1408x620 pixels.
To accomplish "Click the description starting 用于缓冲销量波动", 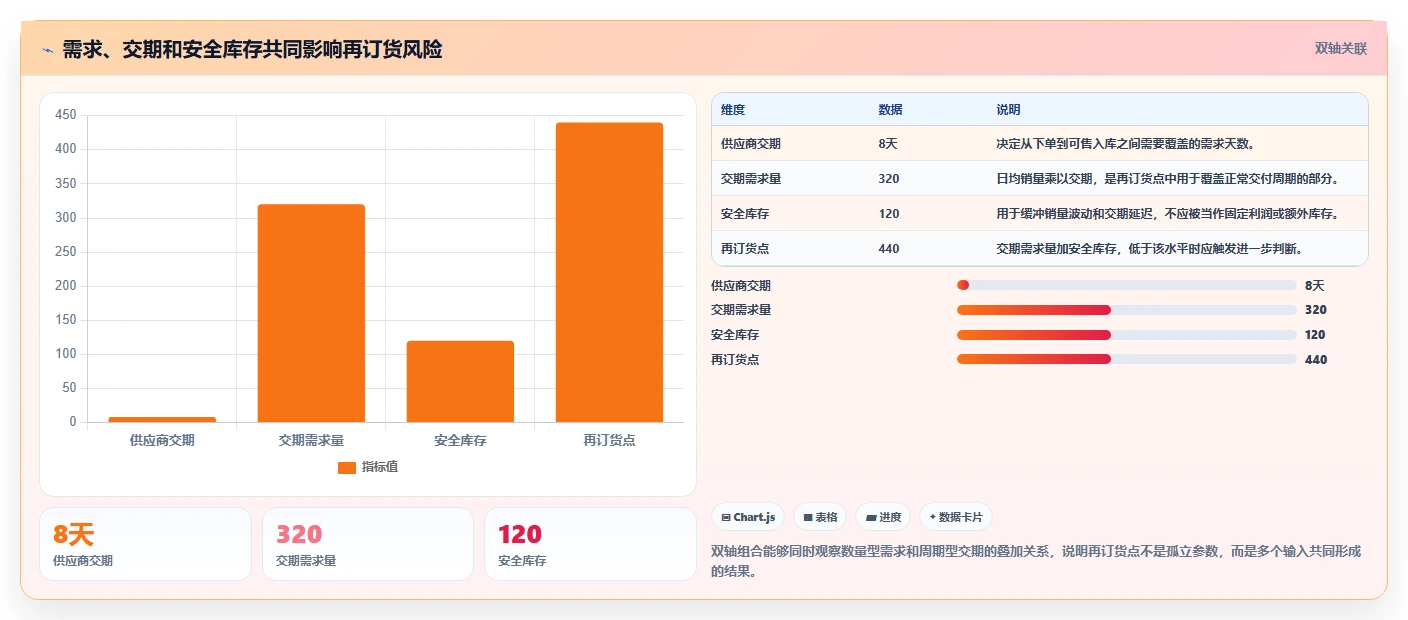I will coord(1167,214).
